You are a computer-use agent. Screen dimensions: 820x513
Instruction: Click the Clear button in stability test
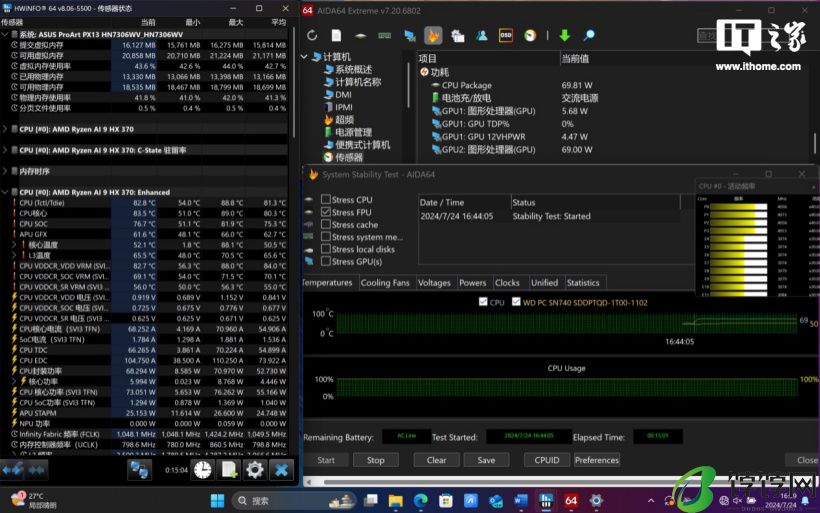coord(436,460)
